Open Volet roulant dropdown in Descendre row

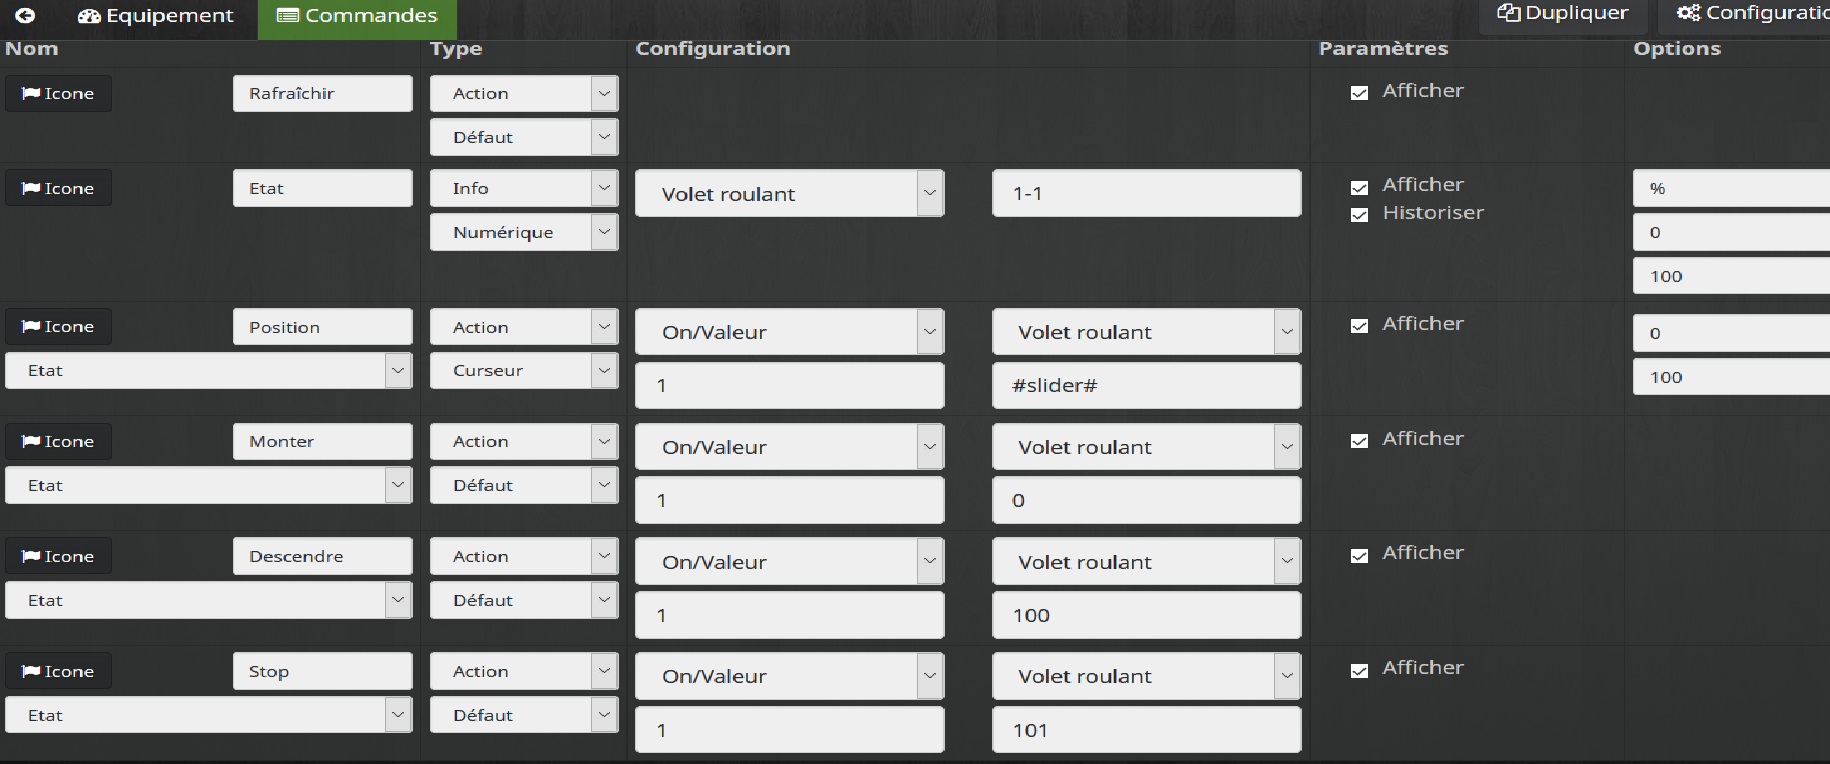pos(1146,562)
